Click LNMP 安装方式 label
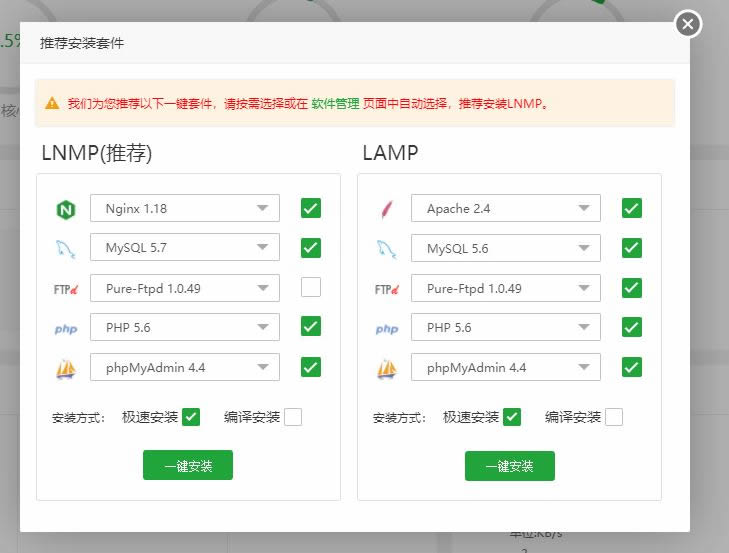The image size is (729, 553). click(x=78, y=418)
